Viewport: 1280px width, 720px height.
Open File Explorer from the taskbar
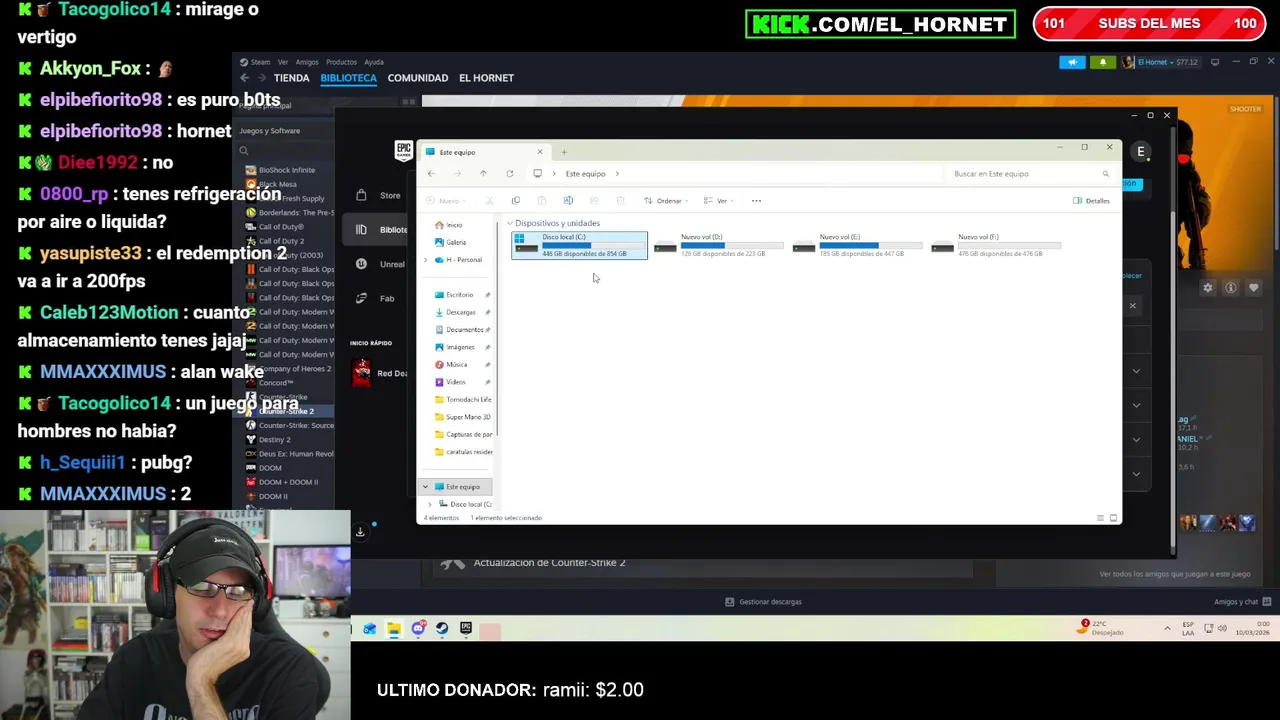point(394,629)
